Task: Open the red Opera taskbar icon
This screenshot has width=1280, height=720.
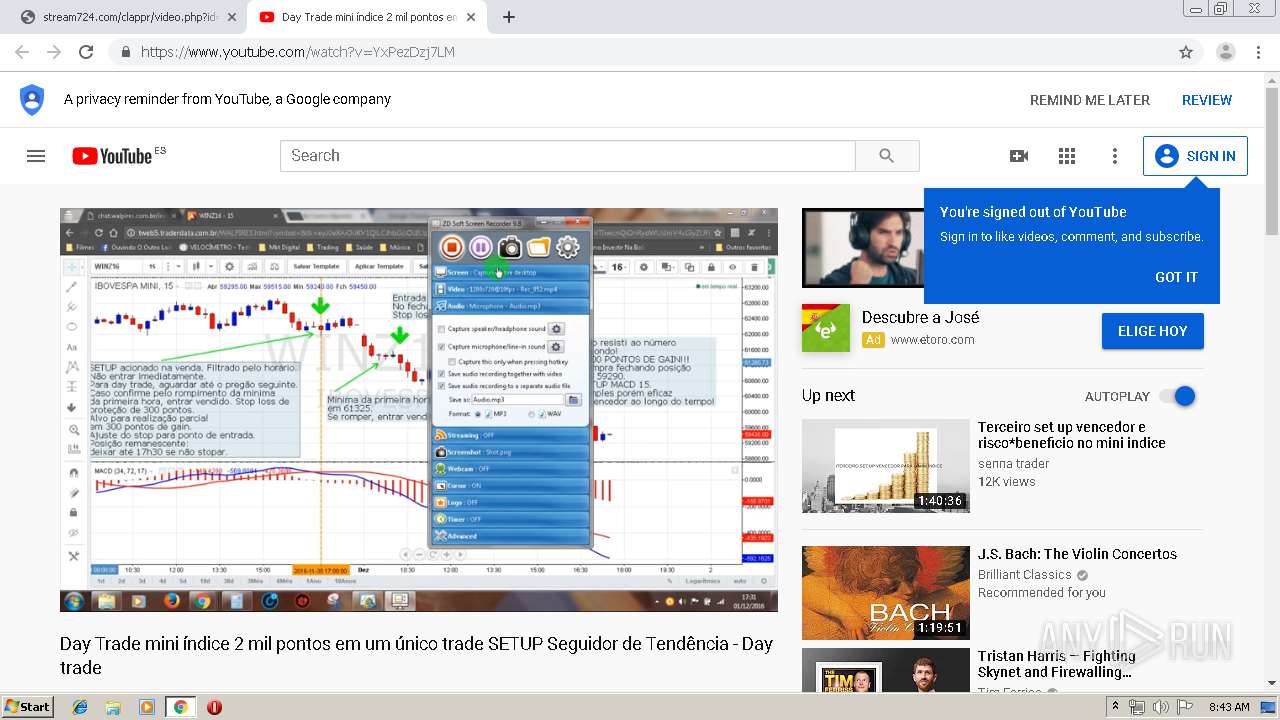Action: [214, 707]
